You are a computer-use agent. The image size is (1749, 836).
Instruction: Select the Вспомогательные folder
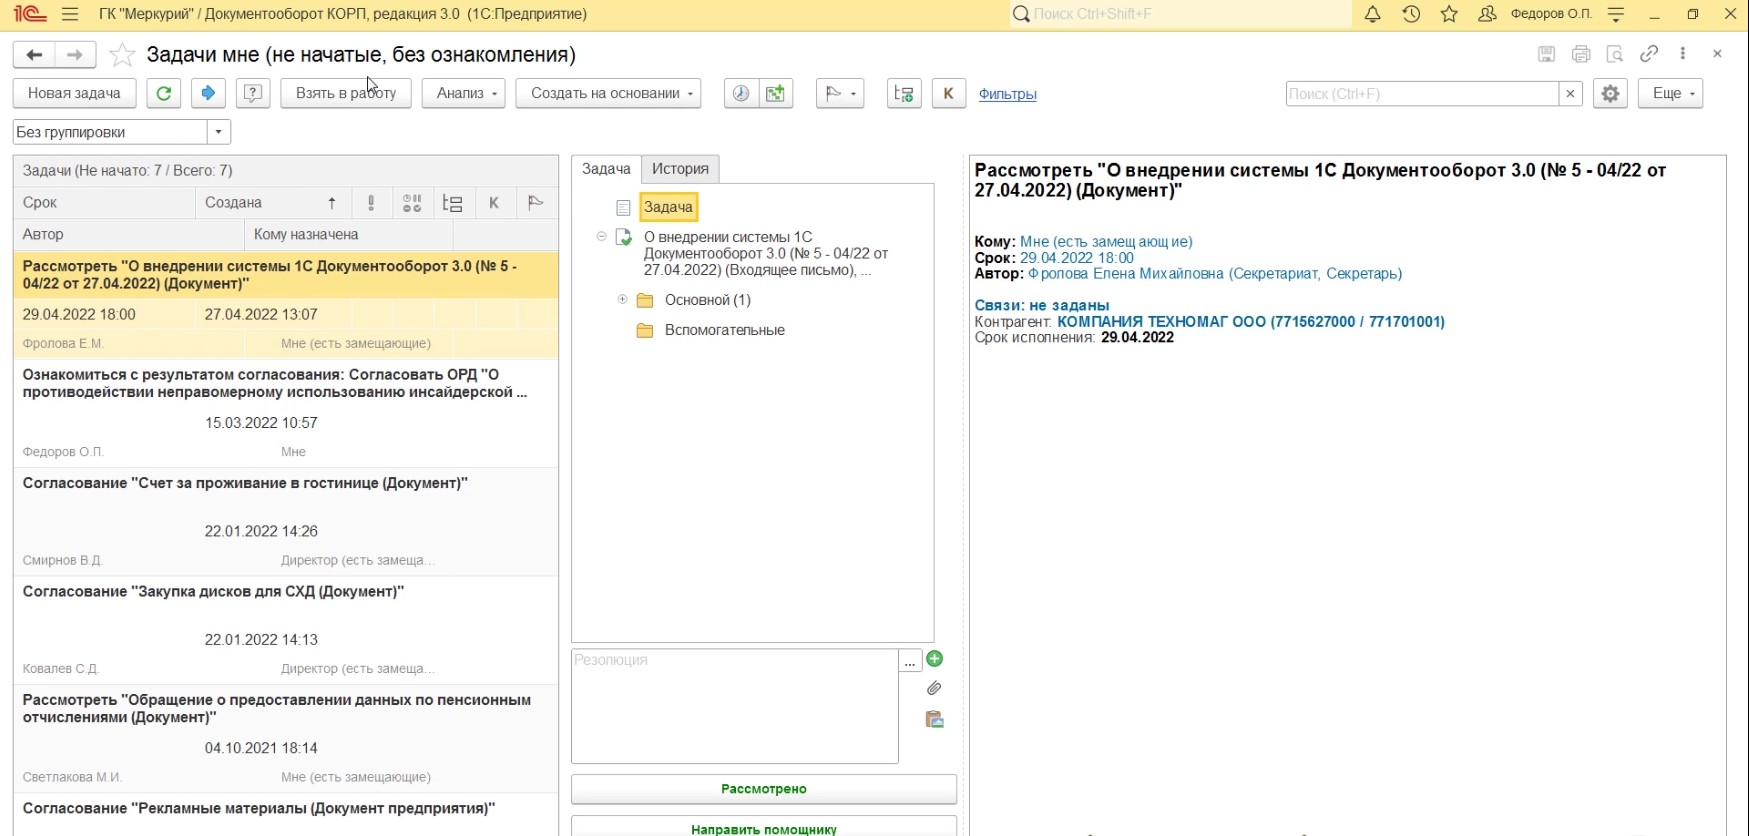[724, 330]
